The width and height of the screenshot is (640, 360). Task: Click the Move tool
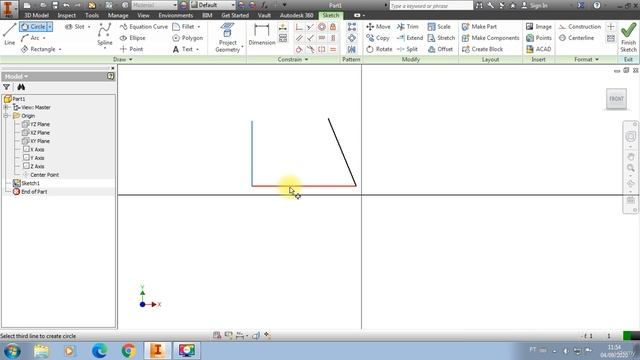[378, 27]
